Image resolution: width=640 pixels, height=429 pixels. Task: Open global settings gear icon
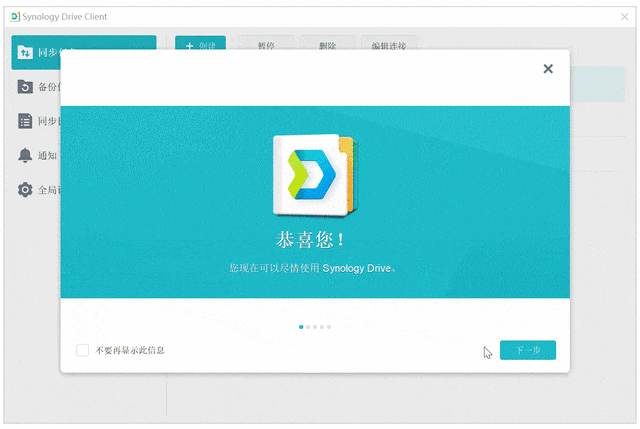[x=25, y=190]
